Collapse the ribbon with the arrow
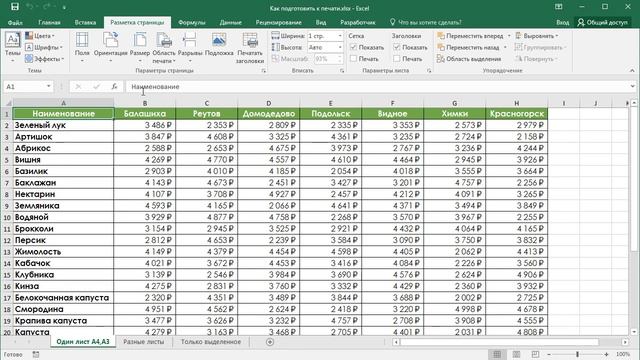The width and height of the screenshot is (640, 360). tap(632, 71)
